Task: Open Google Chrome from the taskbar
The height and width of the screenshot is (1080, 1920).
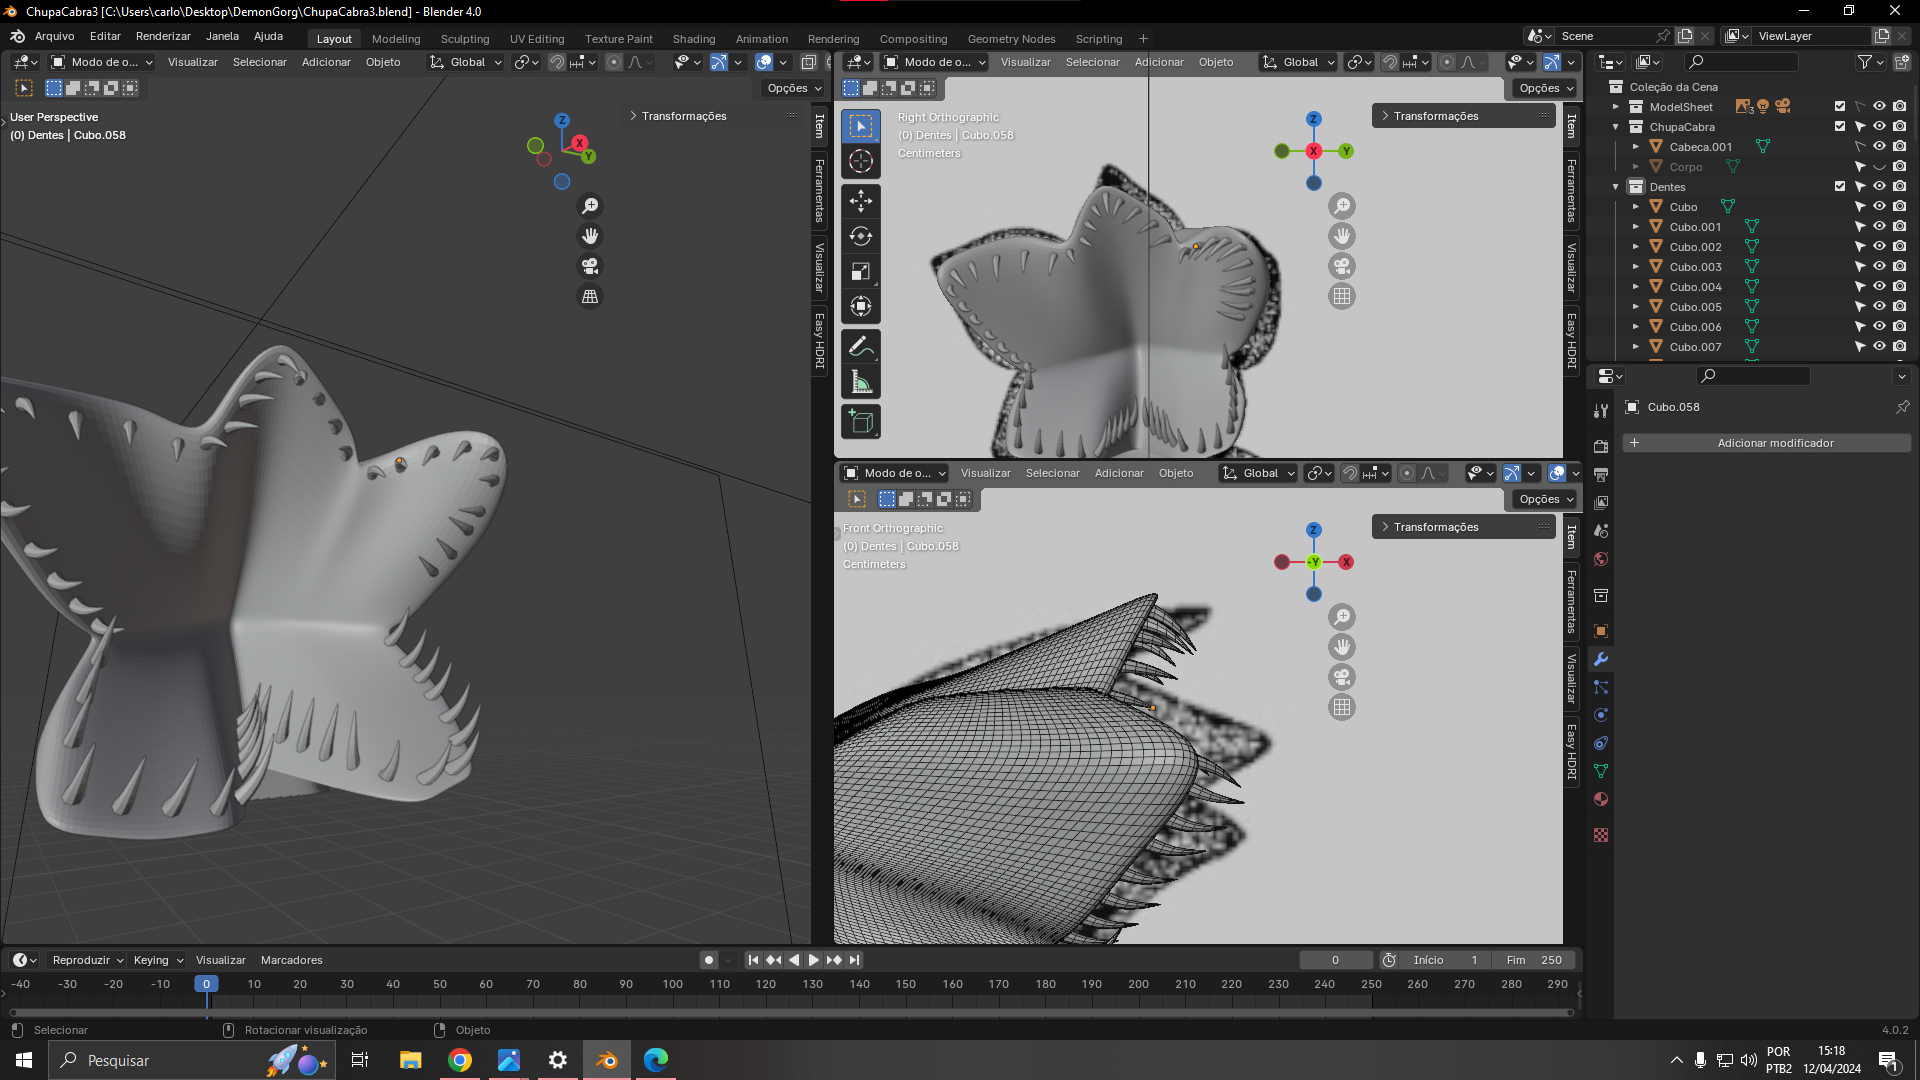Action: pyautogui.click(x=460, y=1060)
